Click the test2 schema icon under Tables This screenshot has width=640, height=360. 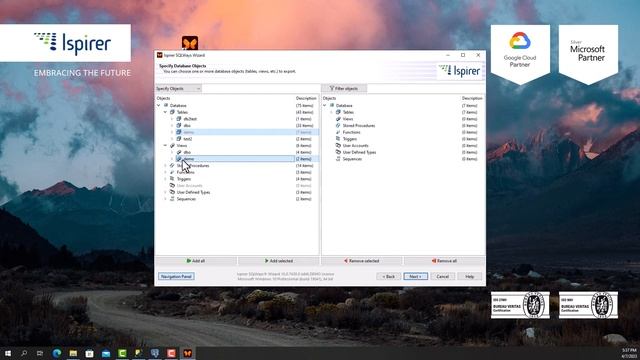(x=179, y=139)
